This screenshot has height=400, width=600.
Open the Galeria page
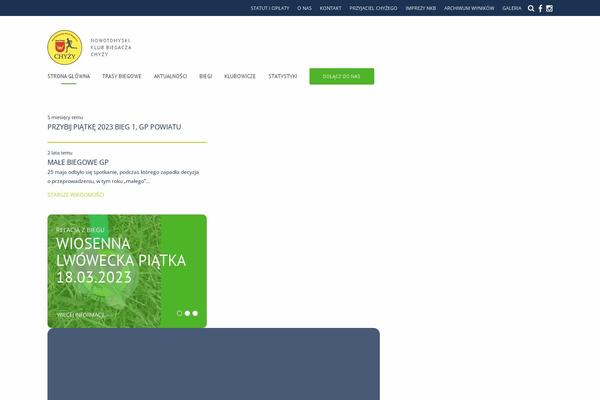[x=512, y=8]
